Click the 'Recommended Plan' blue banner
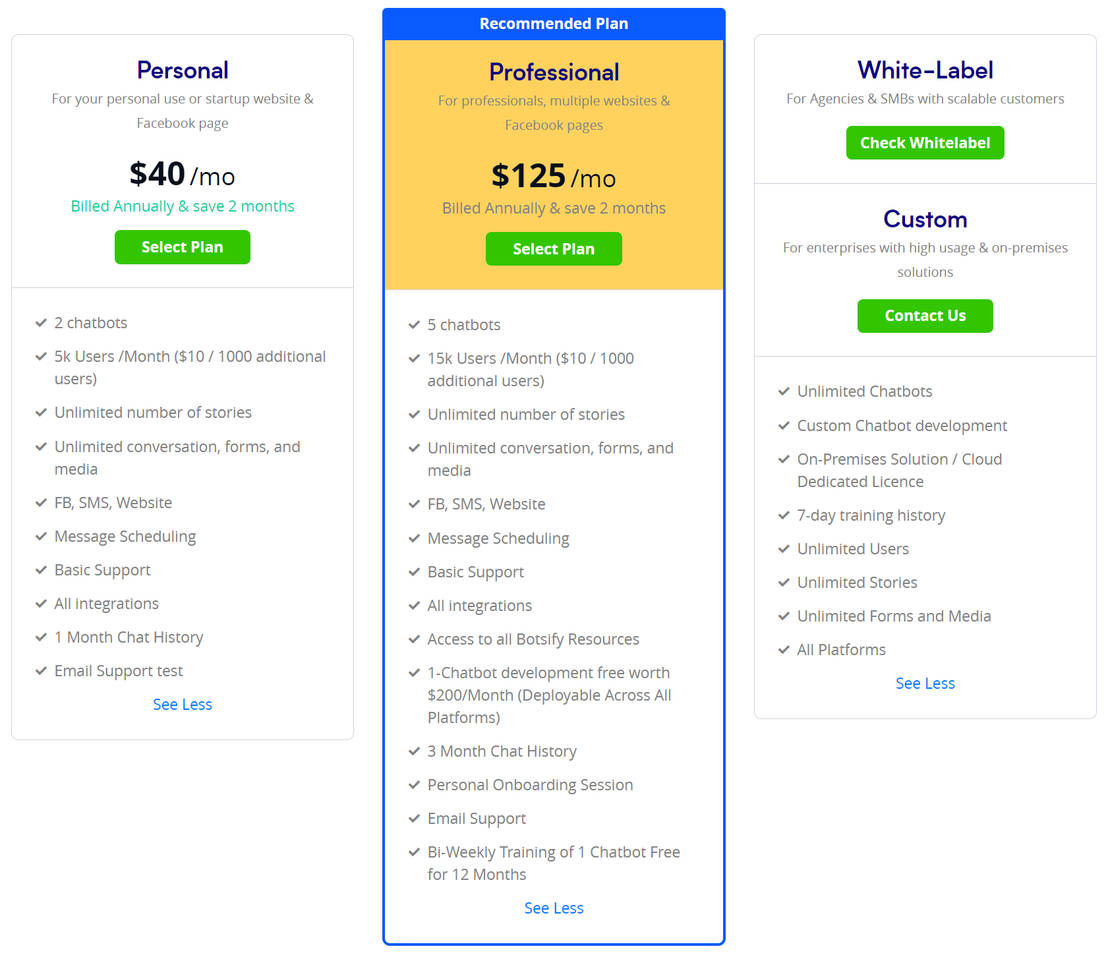 554,24
